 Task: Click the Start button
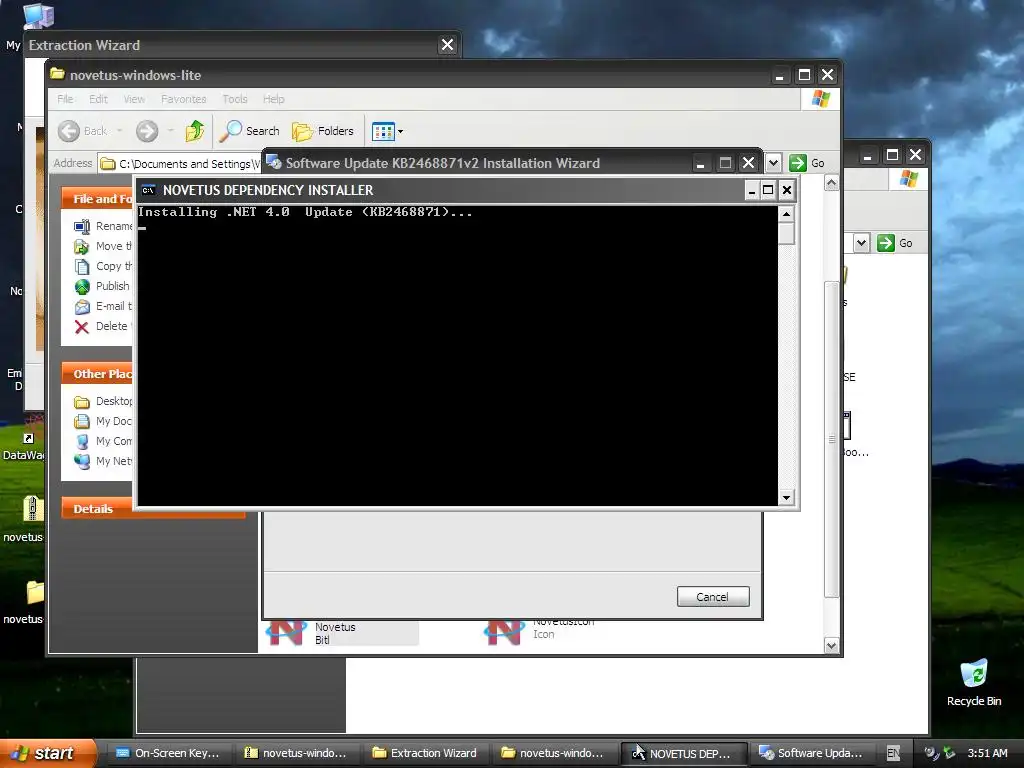point(47,753)
